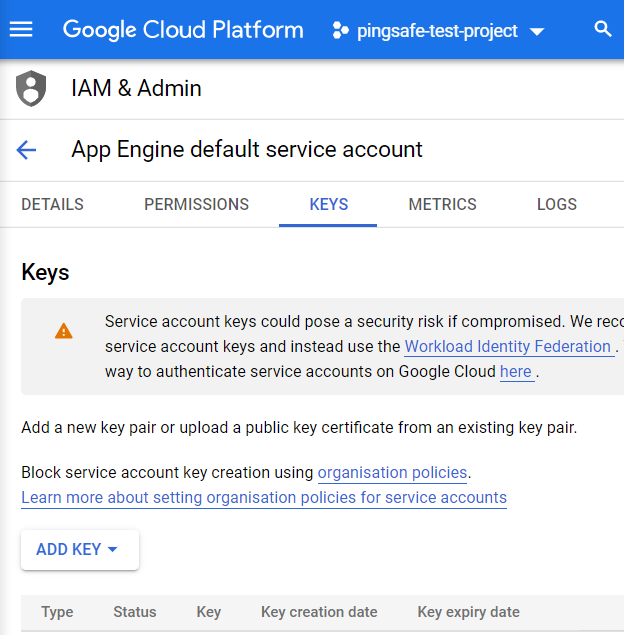Open the pingsafe-test-project project selector

click(x=438, y=31)
